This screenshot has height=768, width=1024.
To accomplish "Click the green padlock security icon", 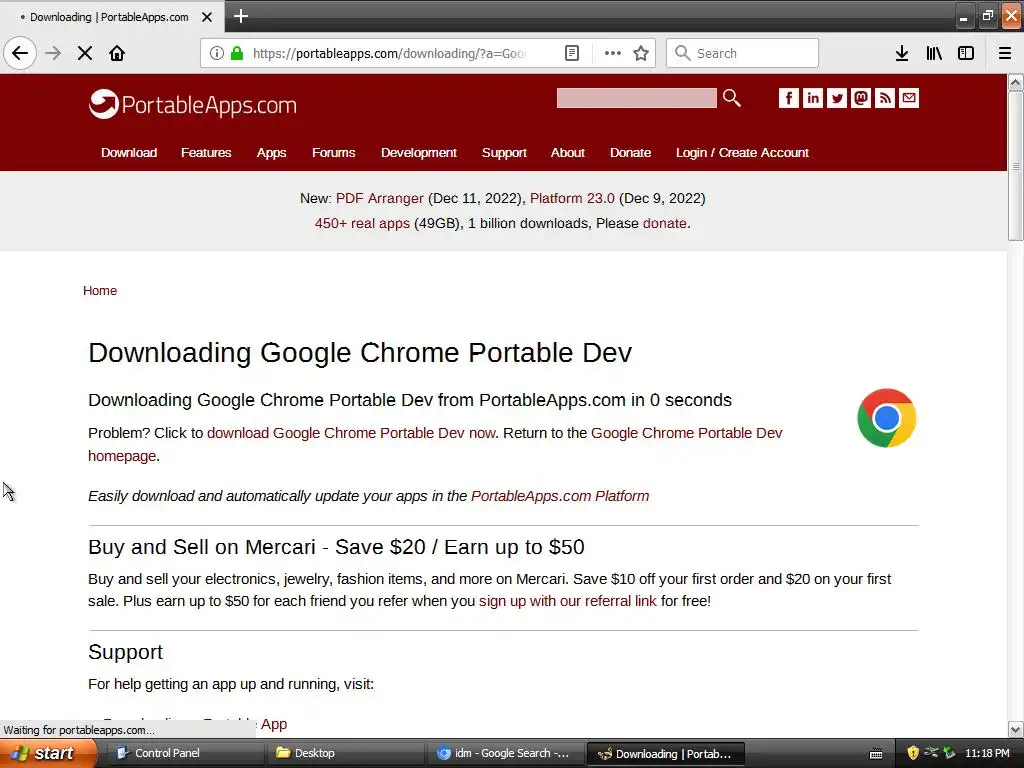I will (x=236, y=53).
